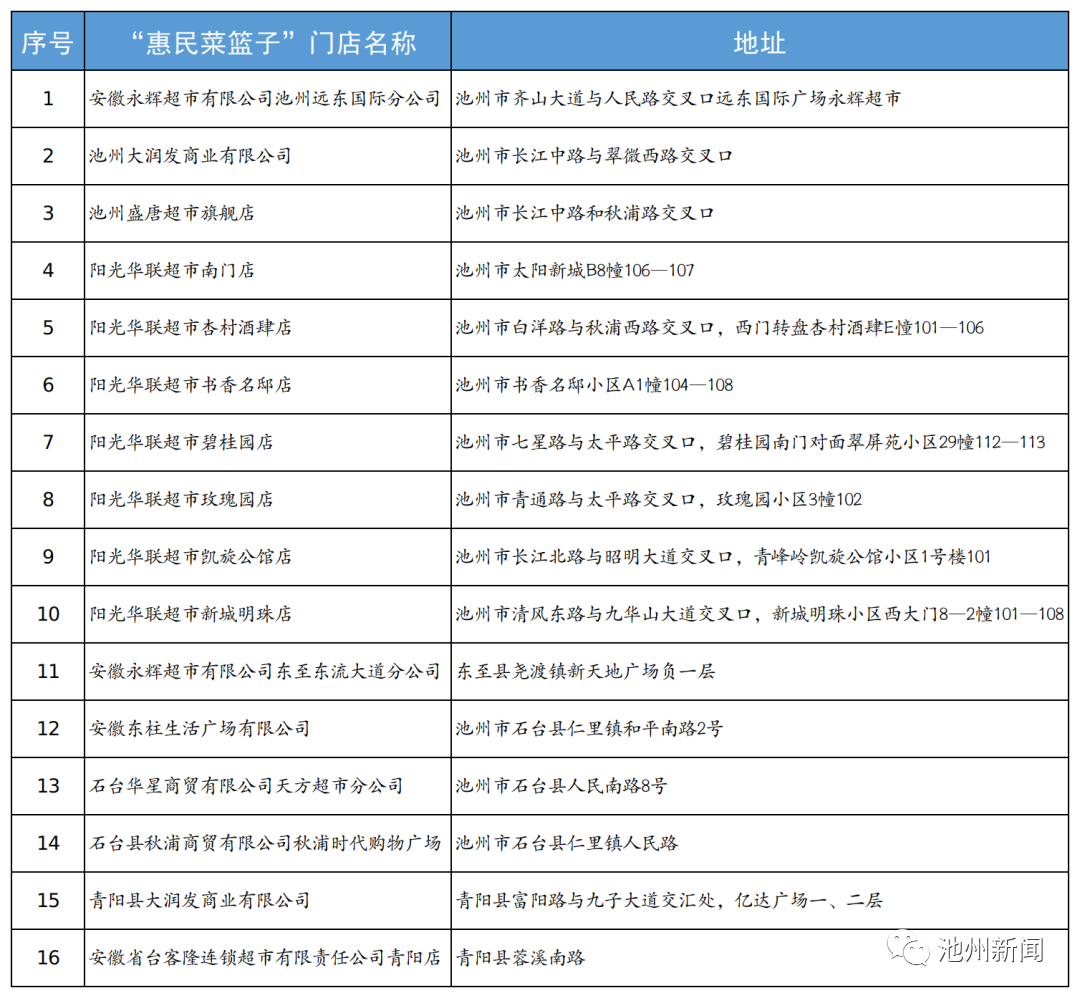The height and width of the screenshot is (998, 1080).
Task: Select store name '池州盛唐超市旗舰店'
Action: click(x=172, y=213)
